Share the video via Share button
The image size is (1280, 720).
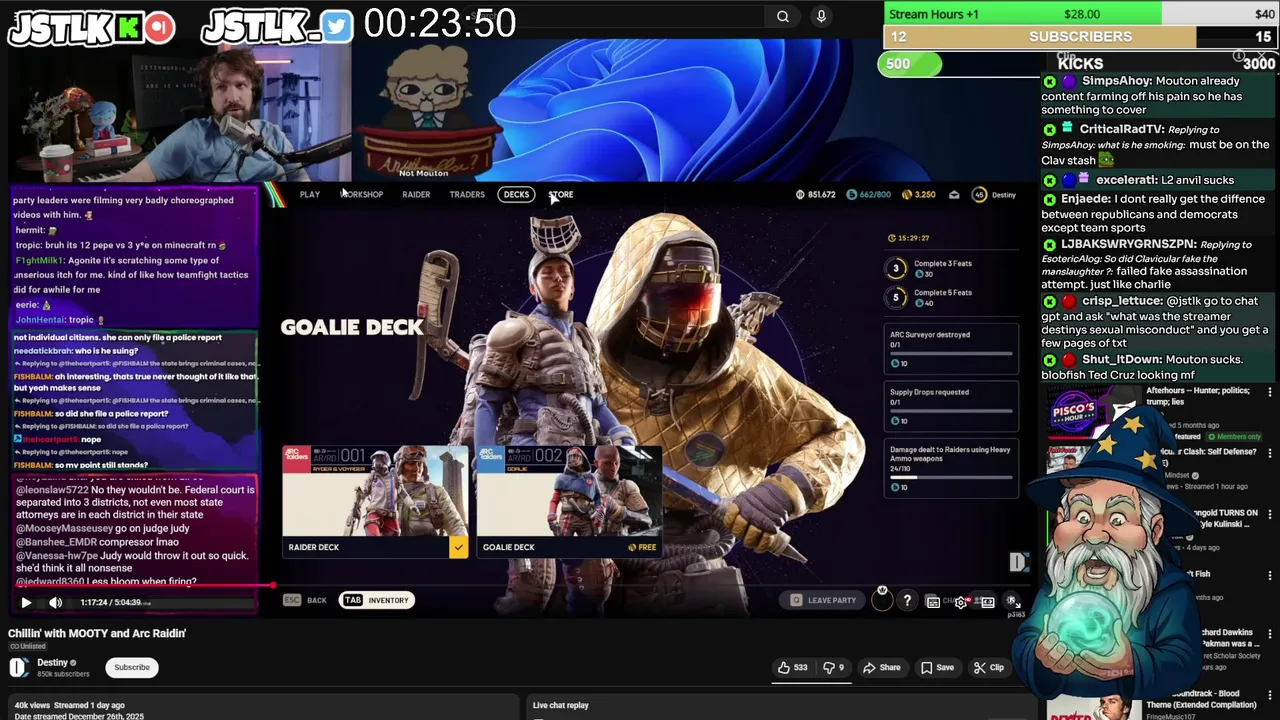882,667
